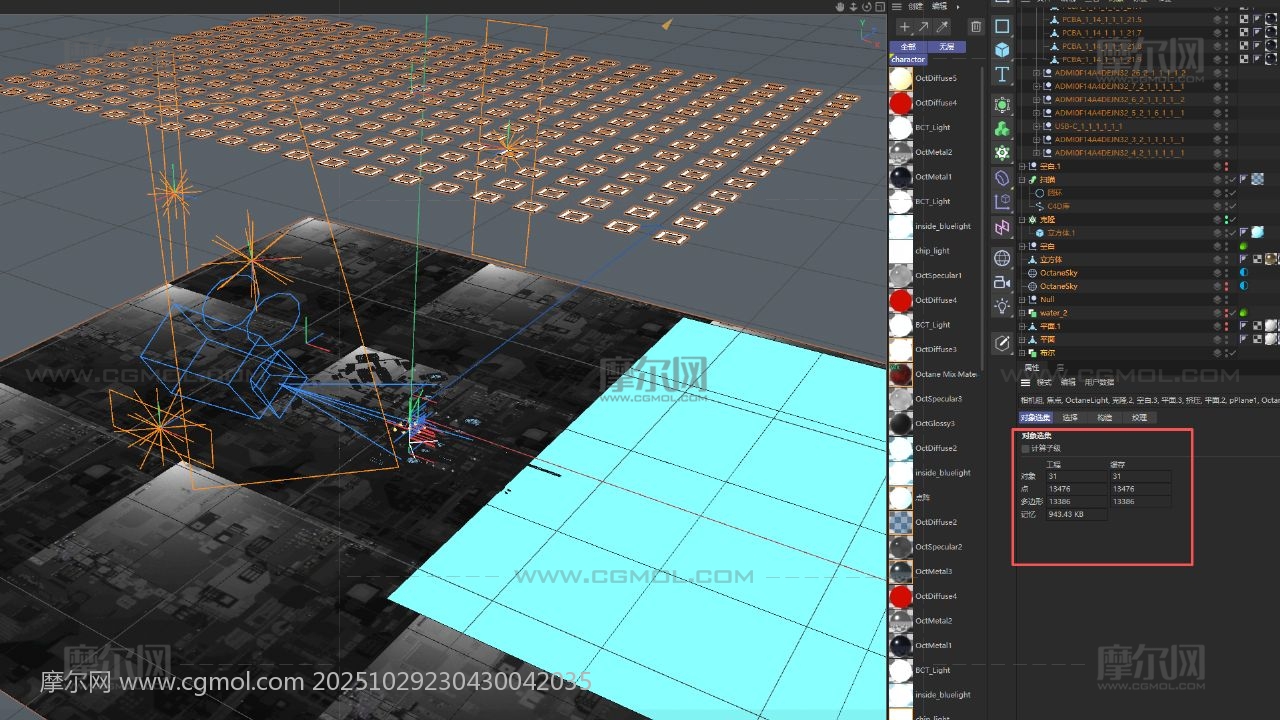This screenshot has width=1280, height=720.
Task: Select the Text spline tool icon
Action: pos(1002,75)
